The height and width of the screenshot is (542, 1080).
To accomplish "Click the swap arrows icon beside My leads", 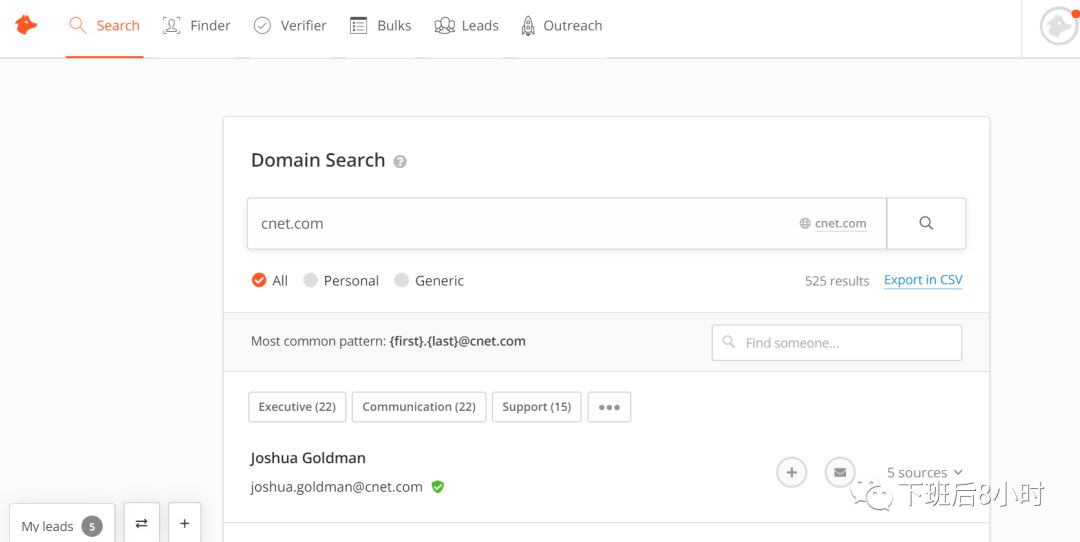I will 141,524.
